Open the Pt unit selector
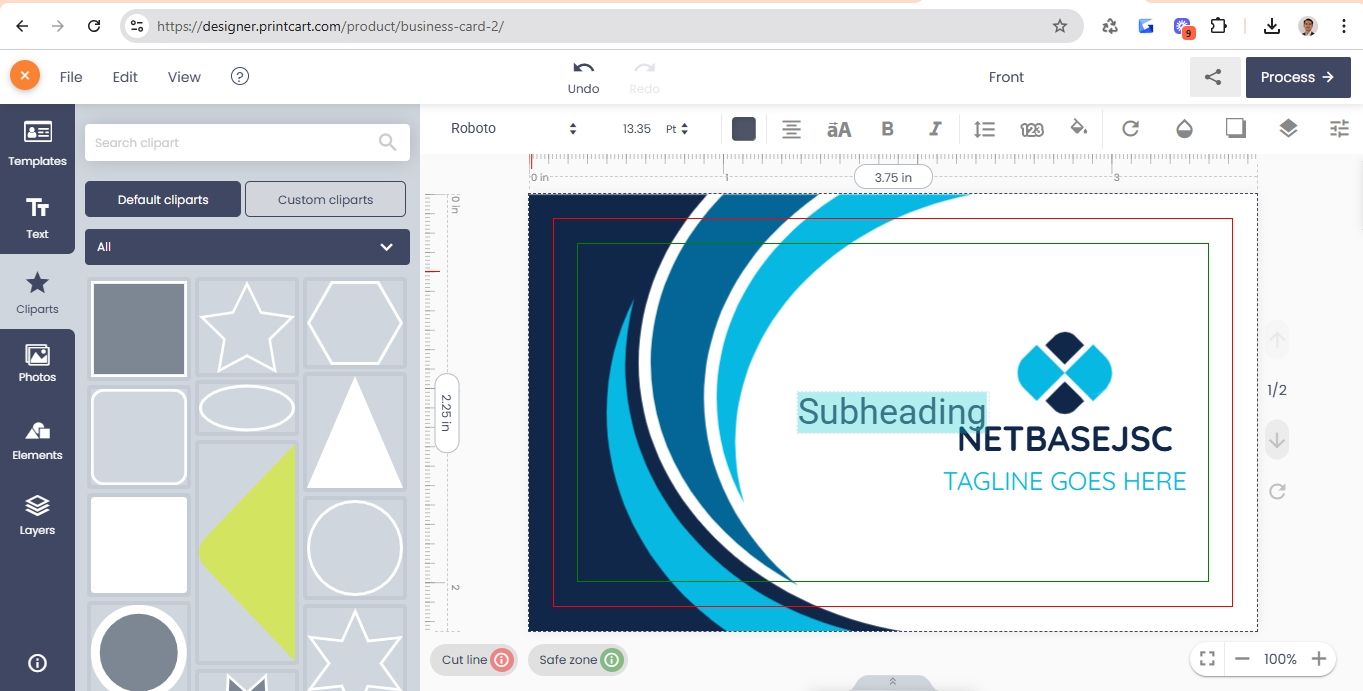Image resolution: width=1363 pixels, height=691 pixels. [677, 129]
